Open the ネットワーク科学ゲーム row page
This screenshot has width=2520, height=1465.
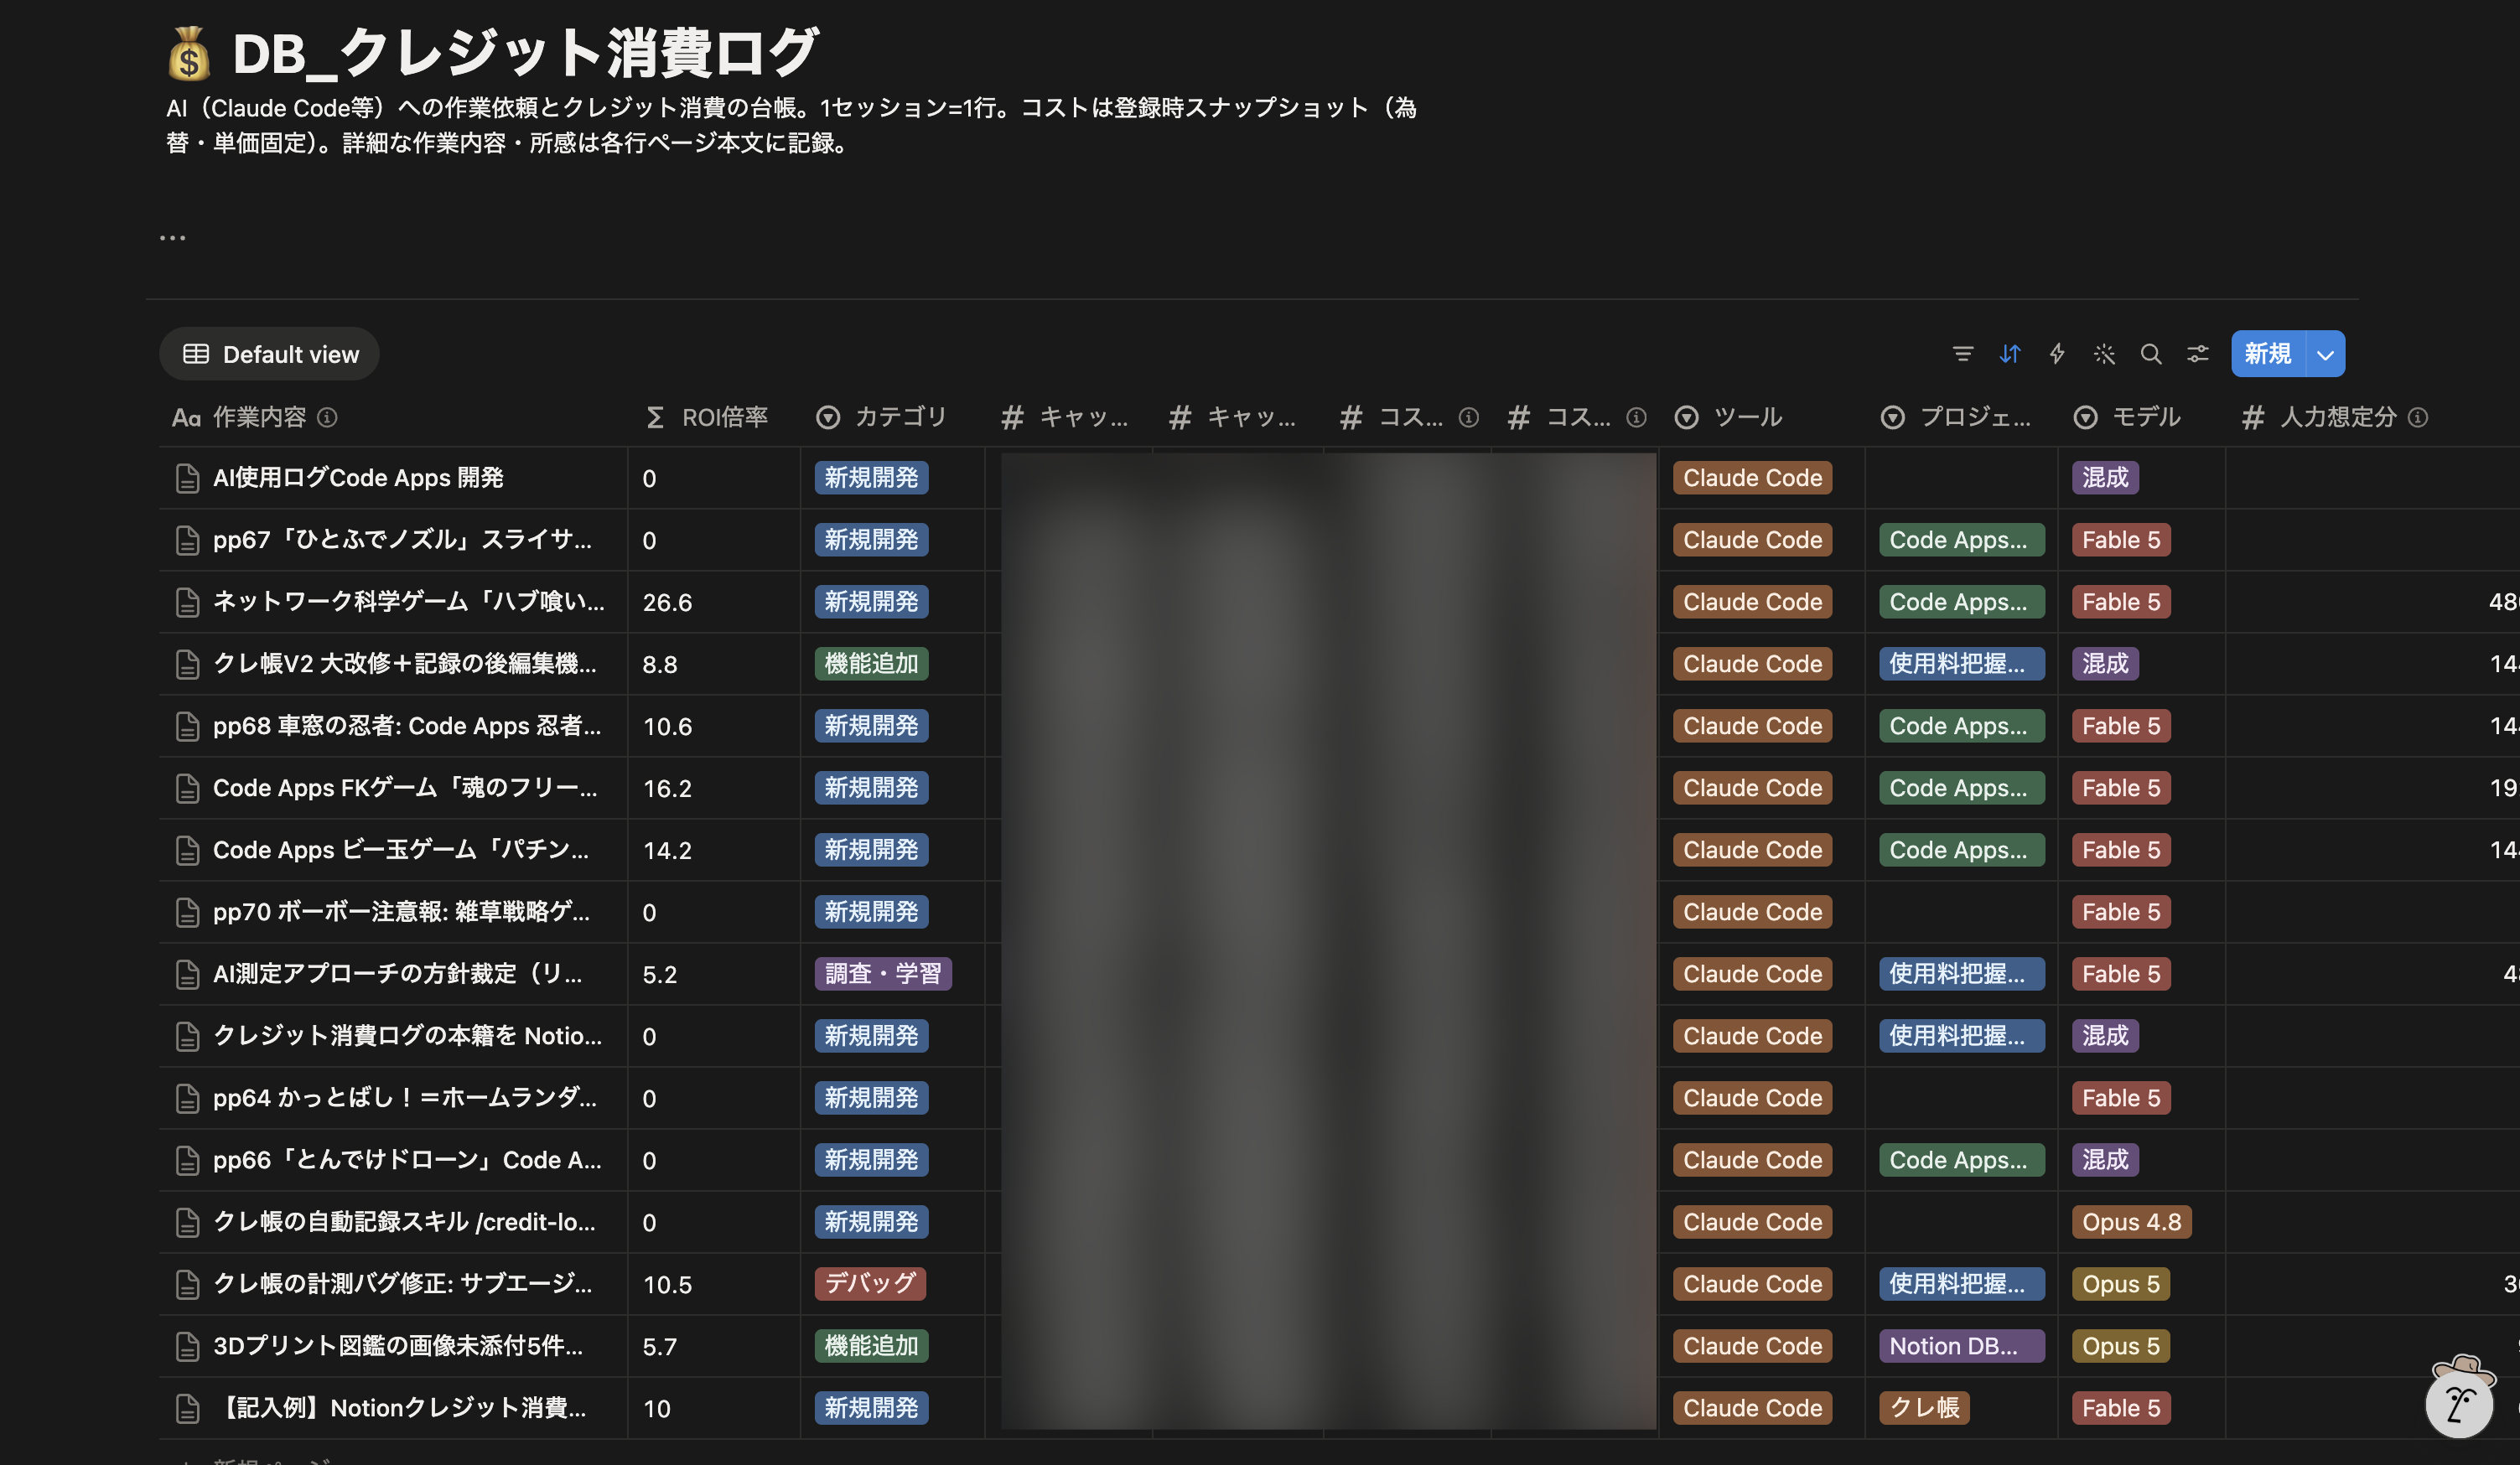[408, 602]
